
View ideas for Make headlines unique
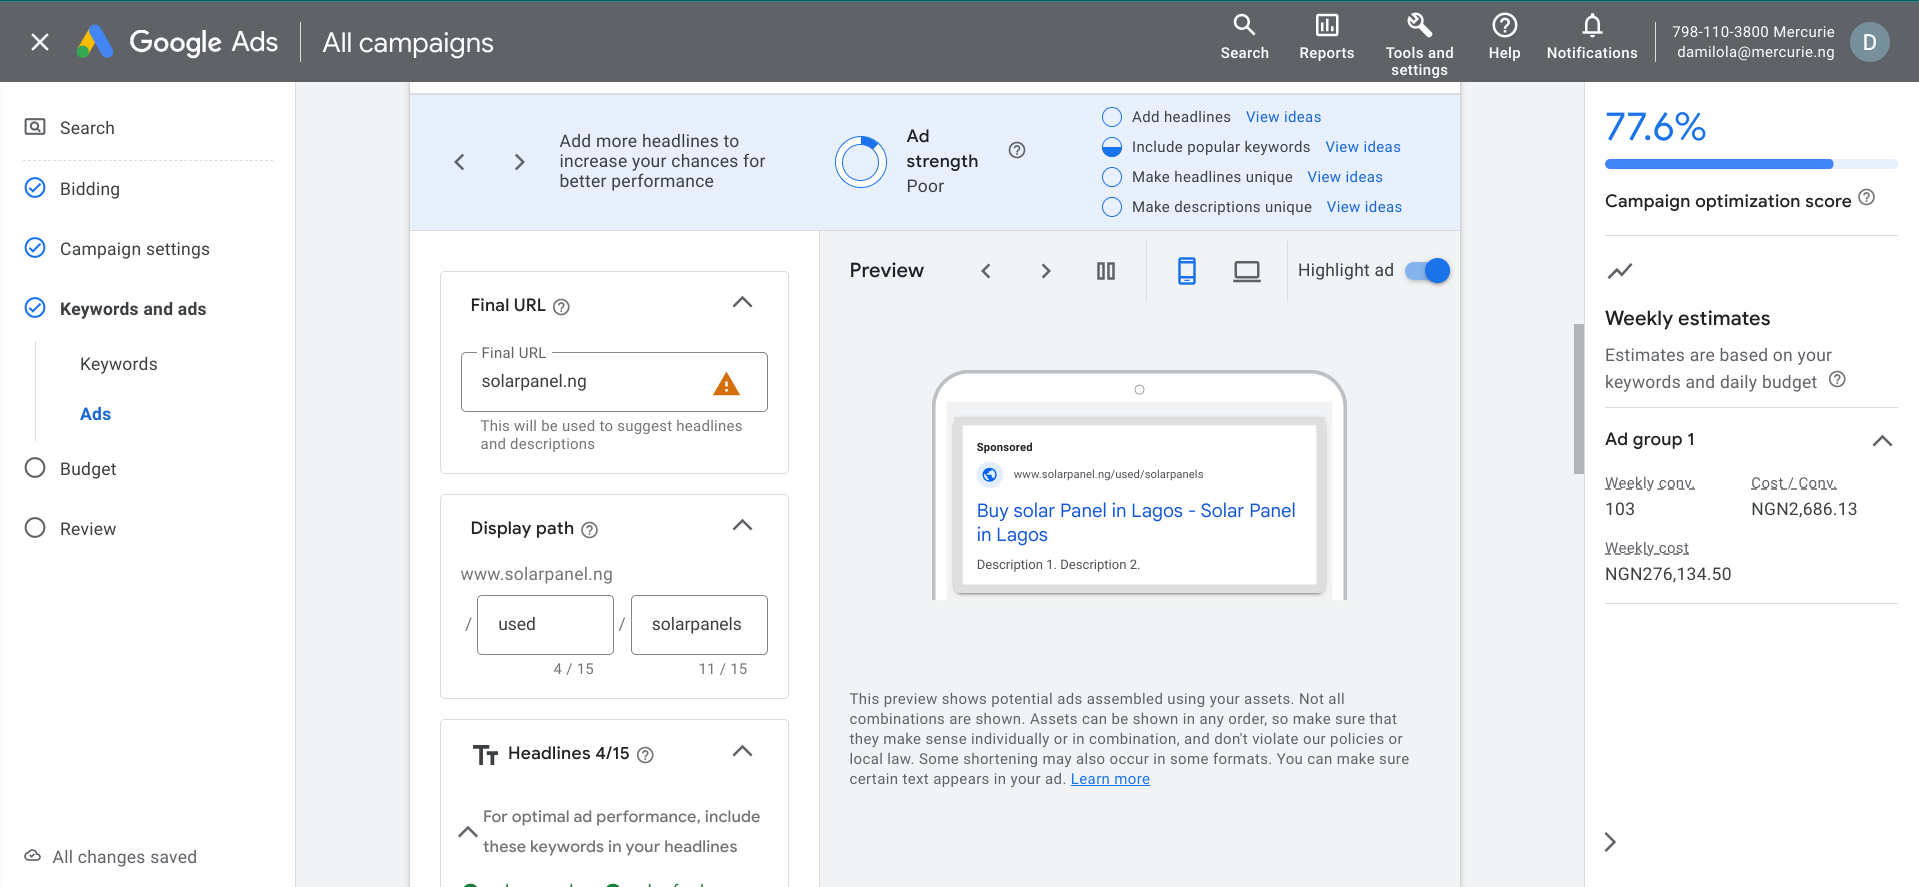[x=1345, y=177]
